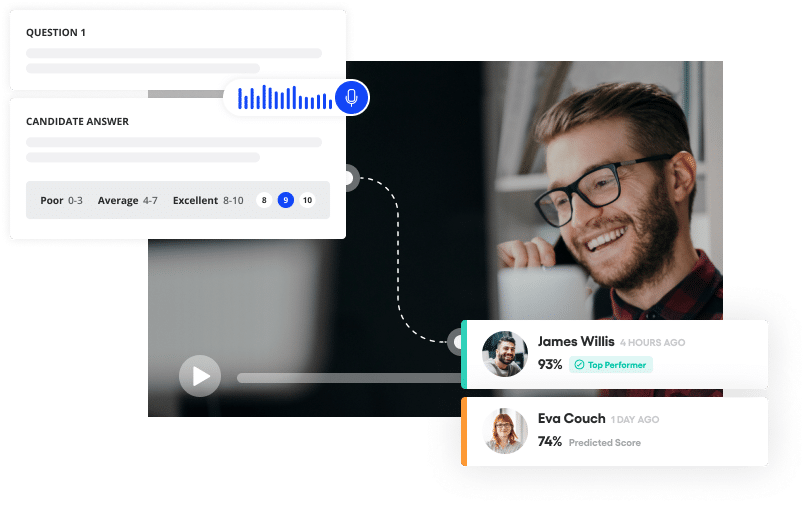Click the Poor 0-3 rating label
808x506 pixels.
pos(61,200)
